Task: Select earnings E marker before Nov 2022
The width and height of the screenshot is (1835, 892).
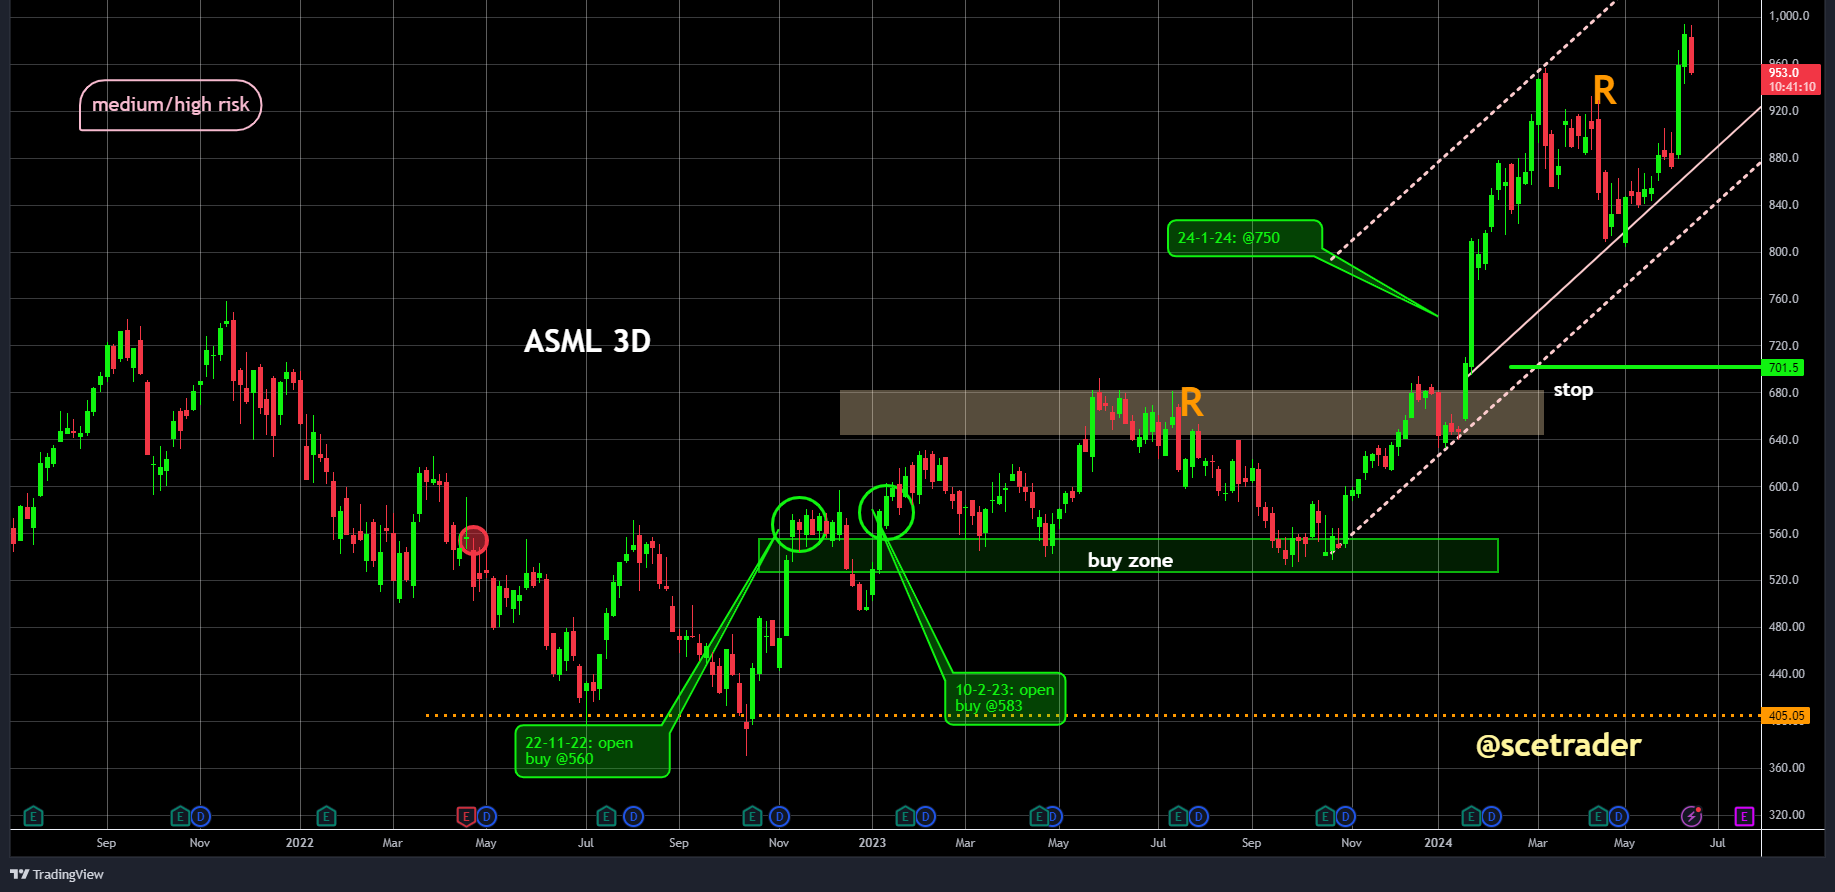Action: (753, 817)
